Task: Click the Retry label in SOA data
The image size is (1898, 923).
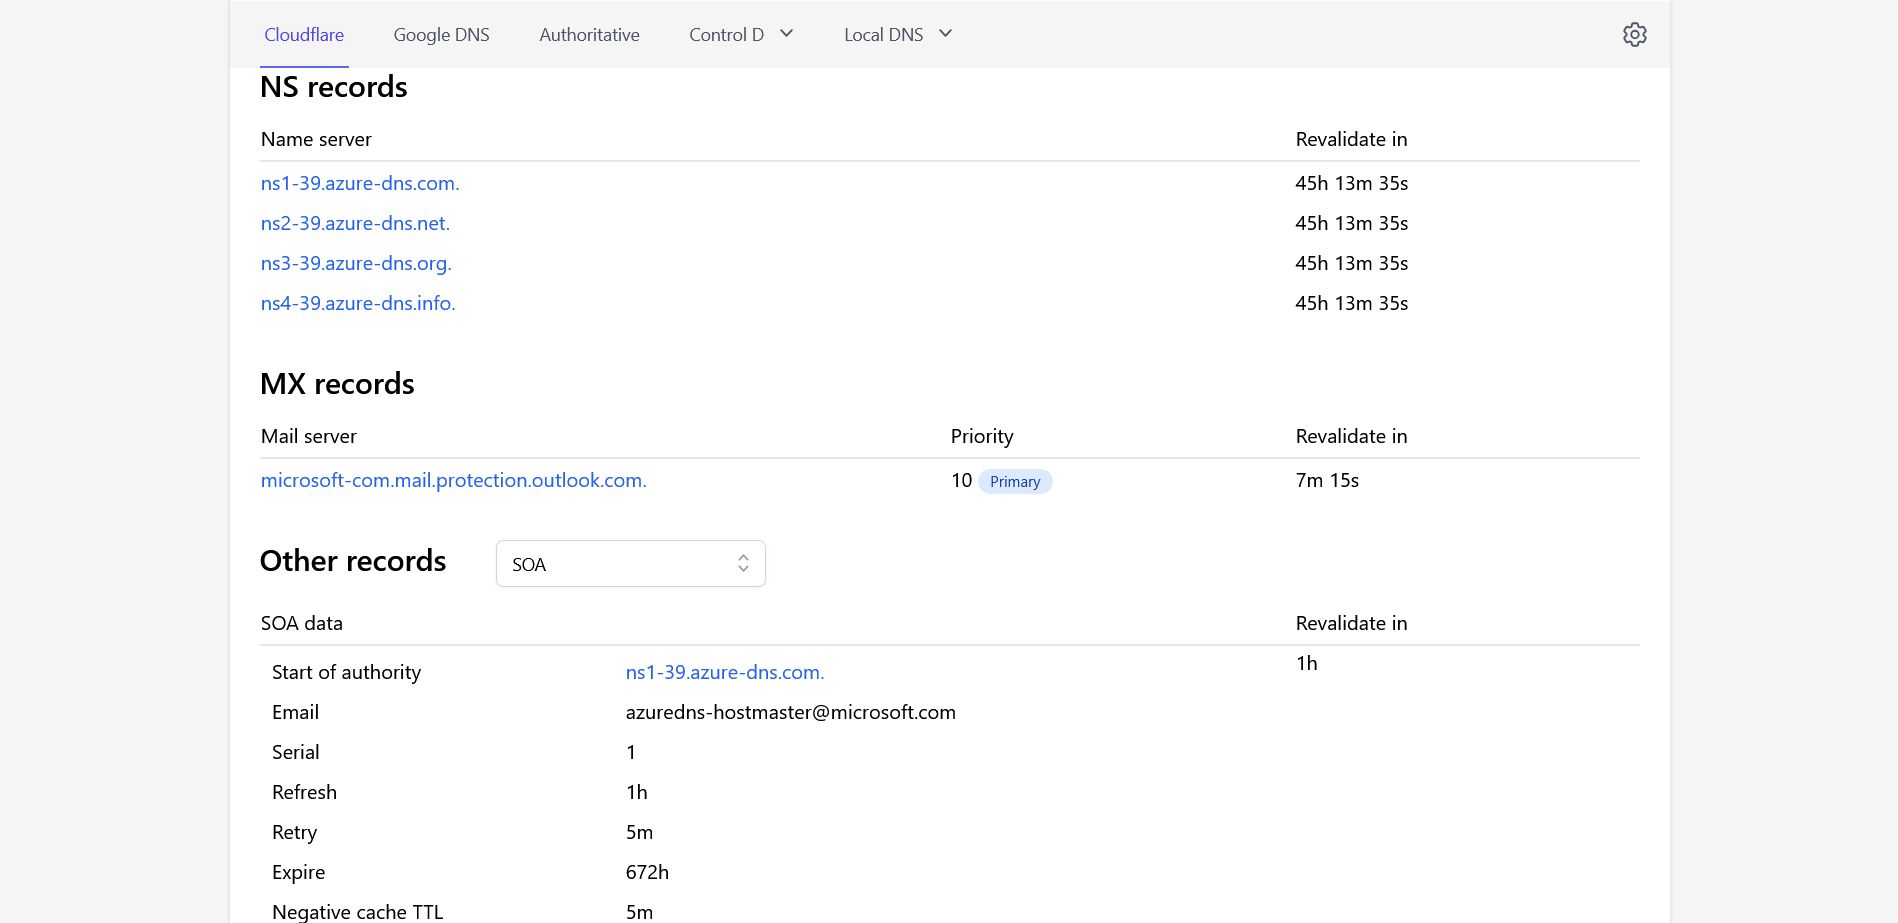Action: click(294, 832)
